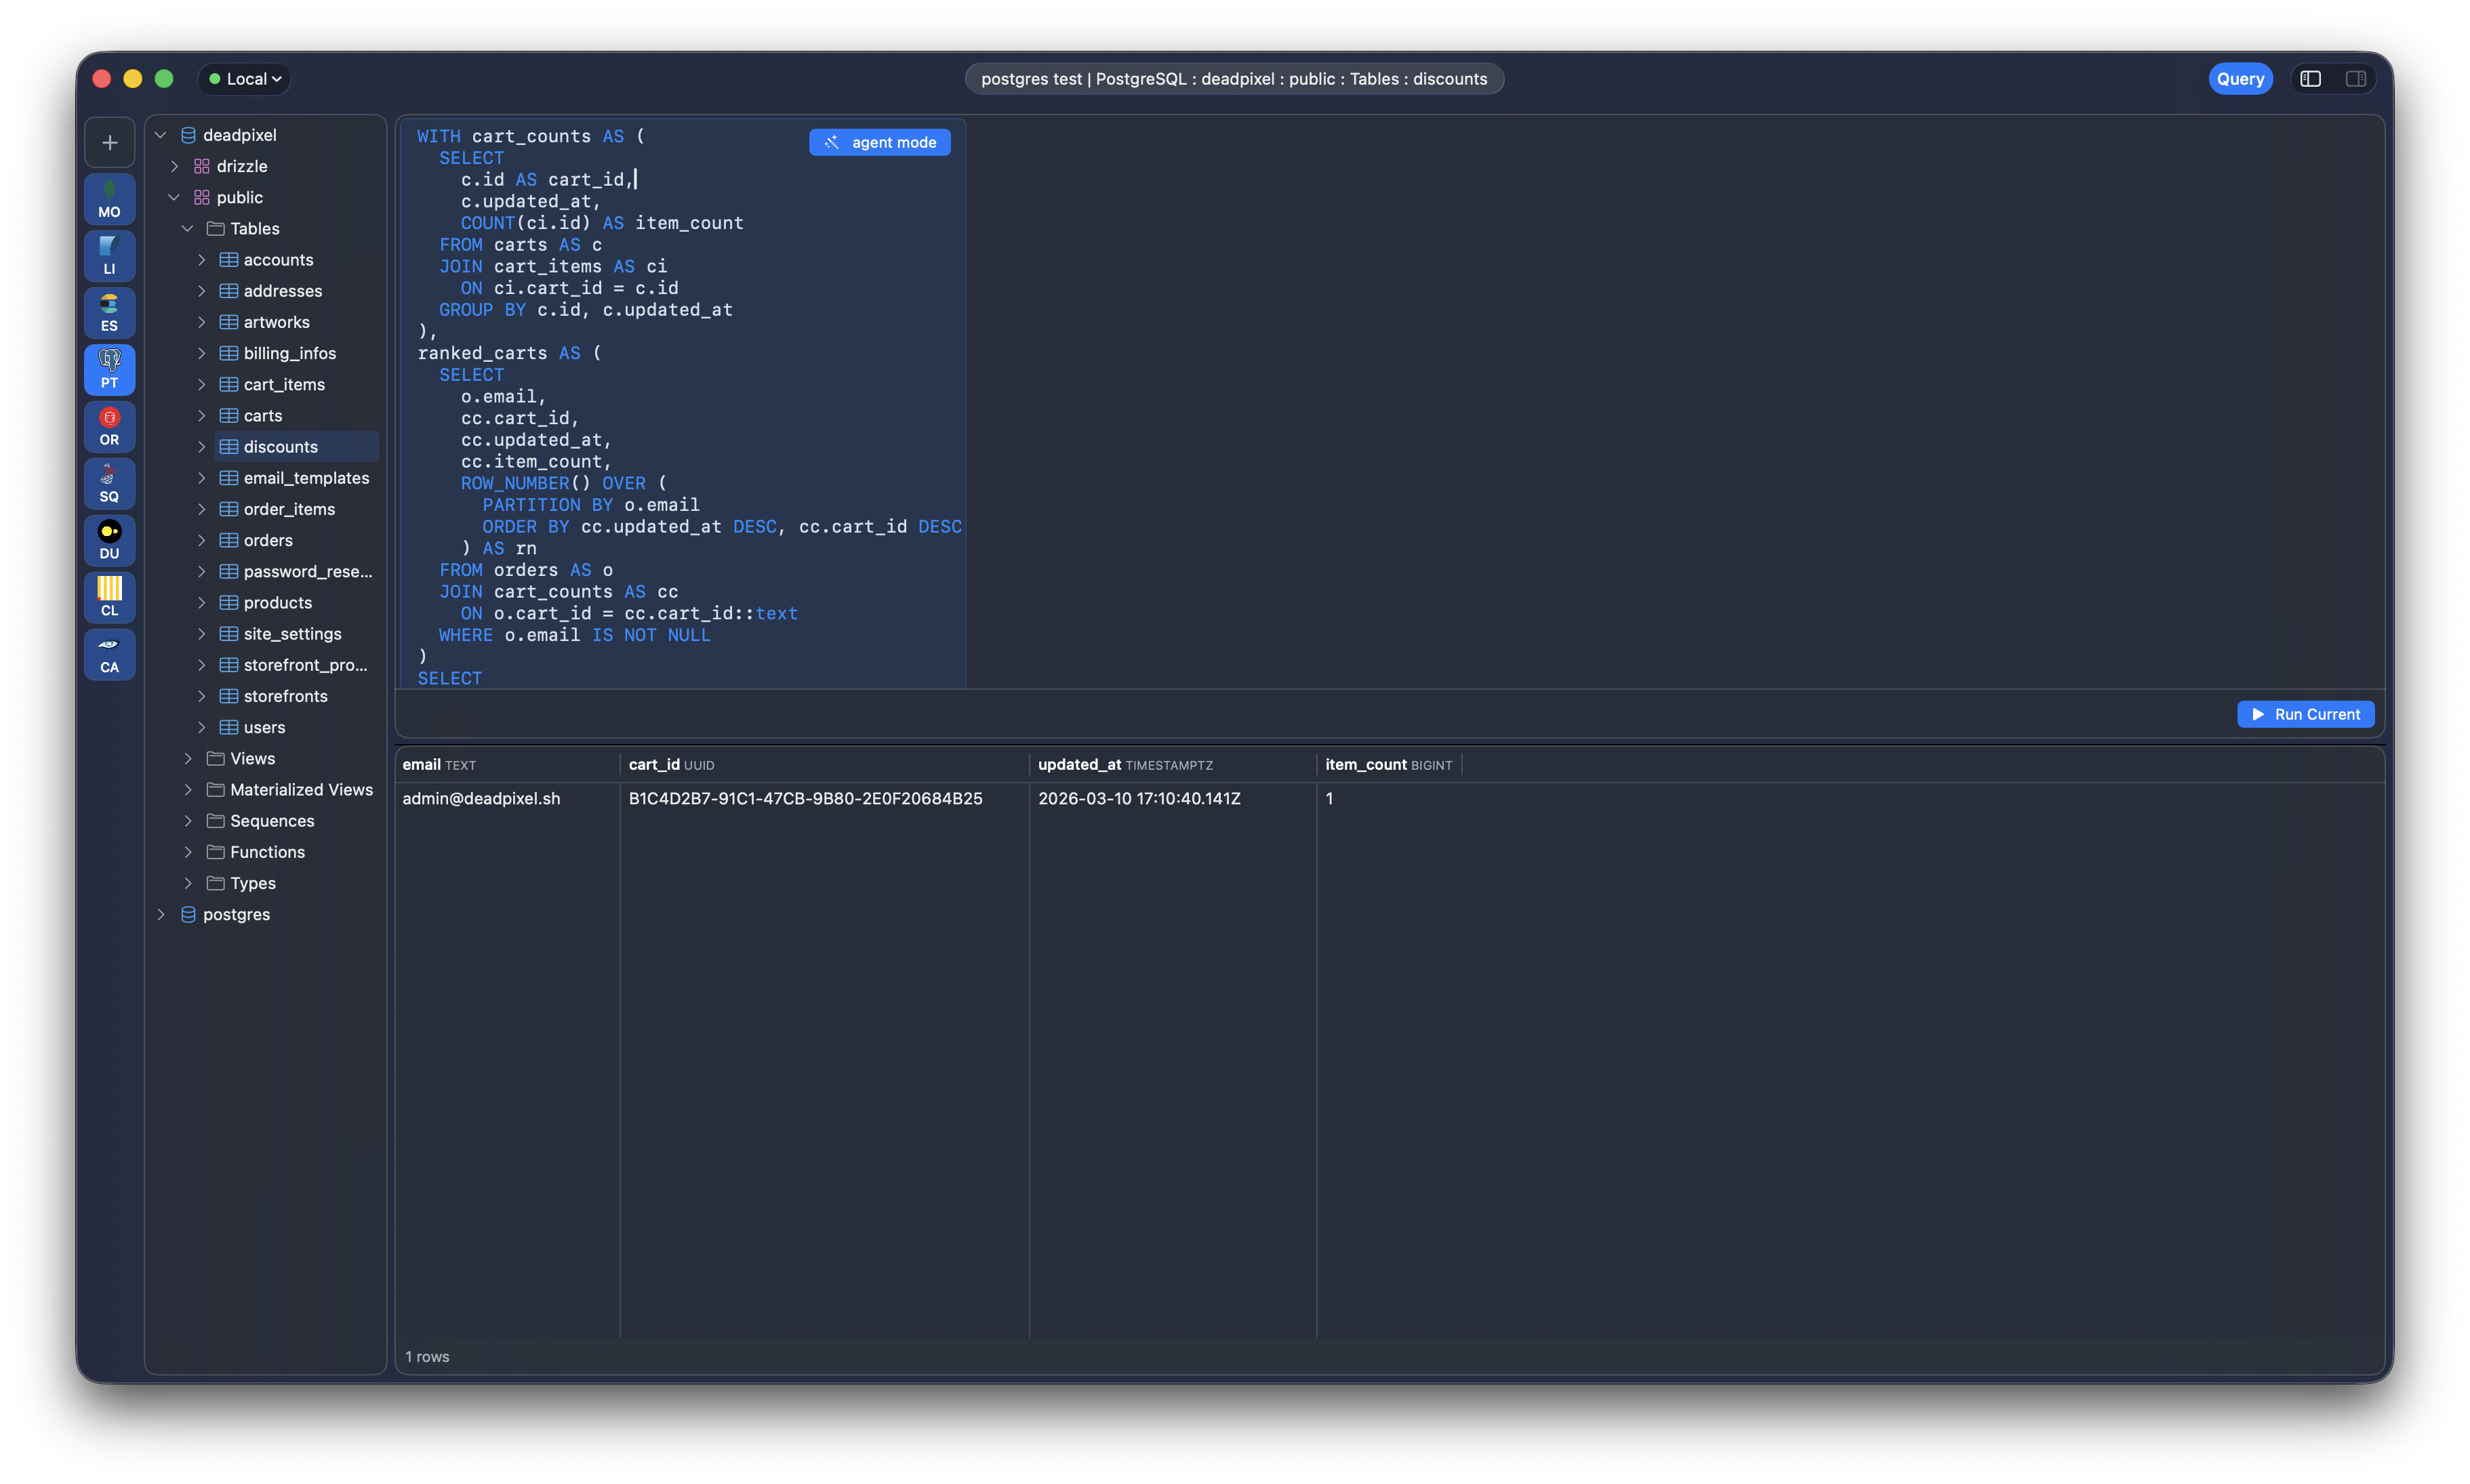Collapse the public schema node
The height and width of the screenshot is (1484, 2470).
click(175, 197)
